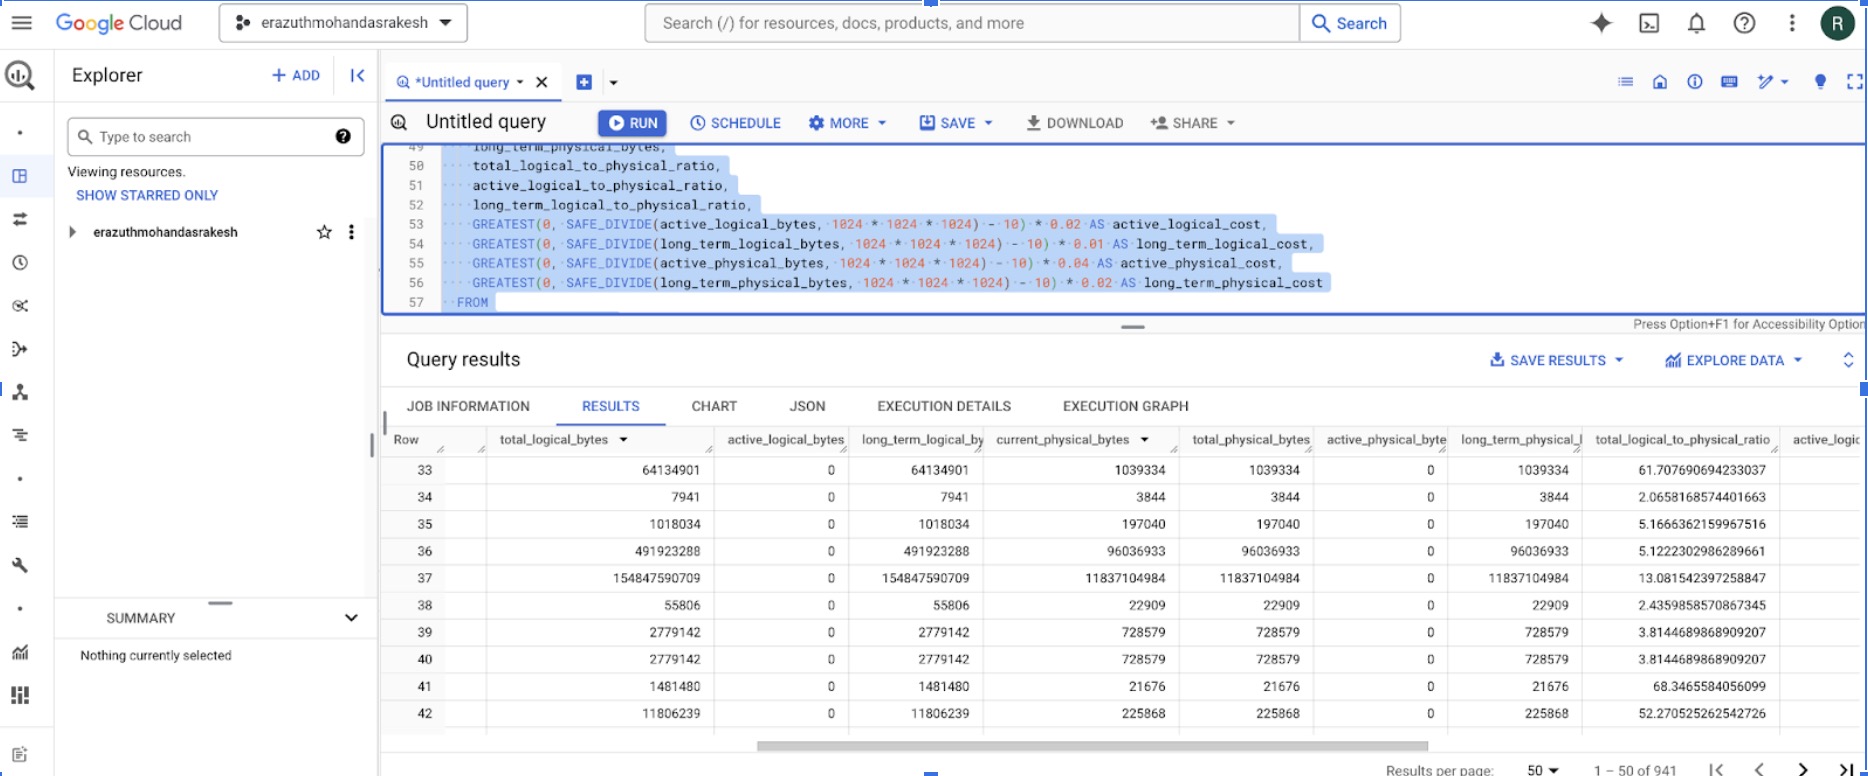Click the horizontal results scrollbar
The image size is (1868, 776).
tap(1092, 746)
